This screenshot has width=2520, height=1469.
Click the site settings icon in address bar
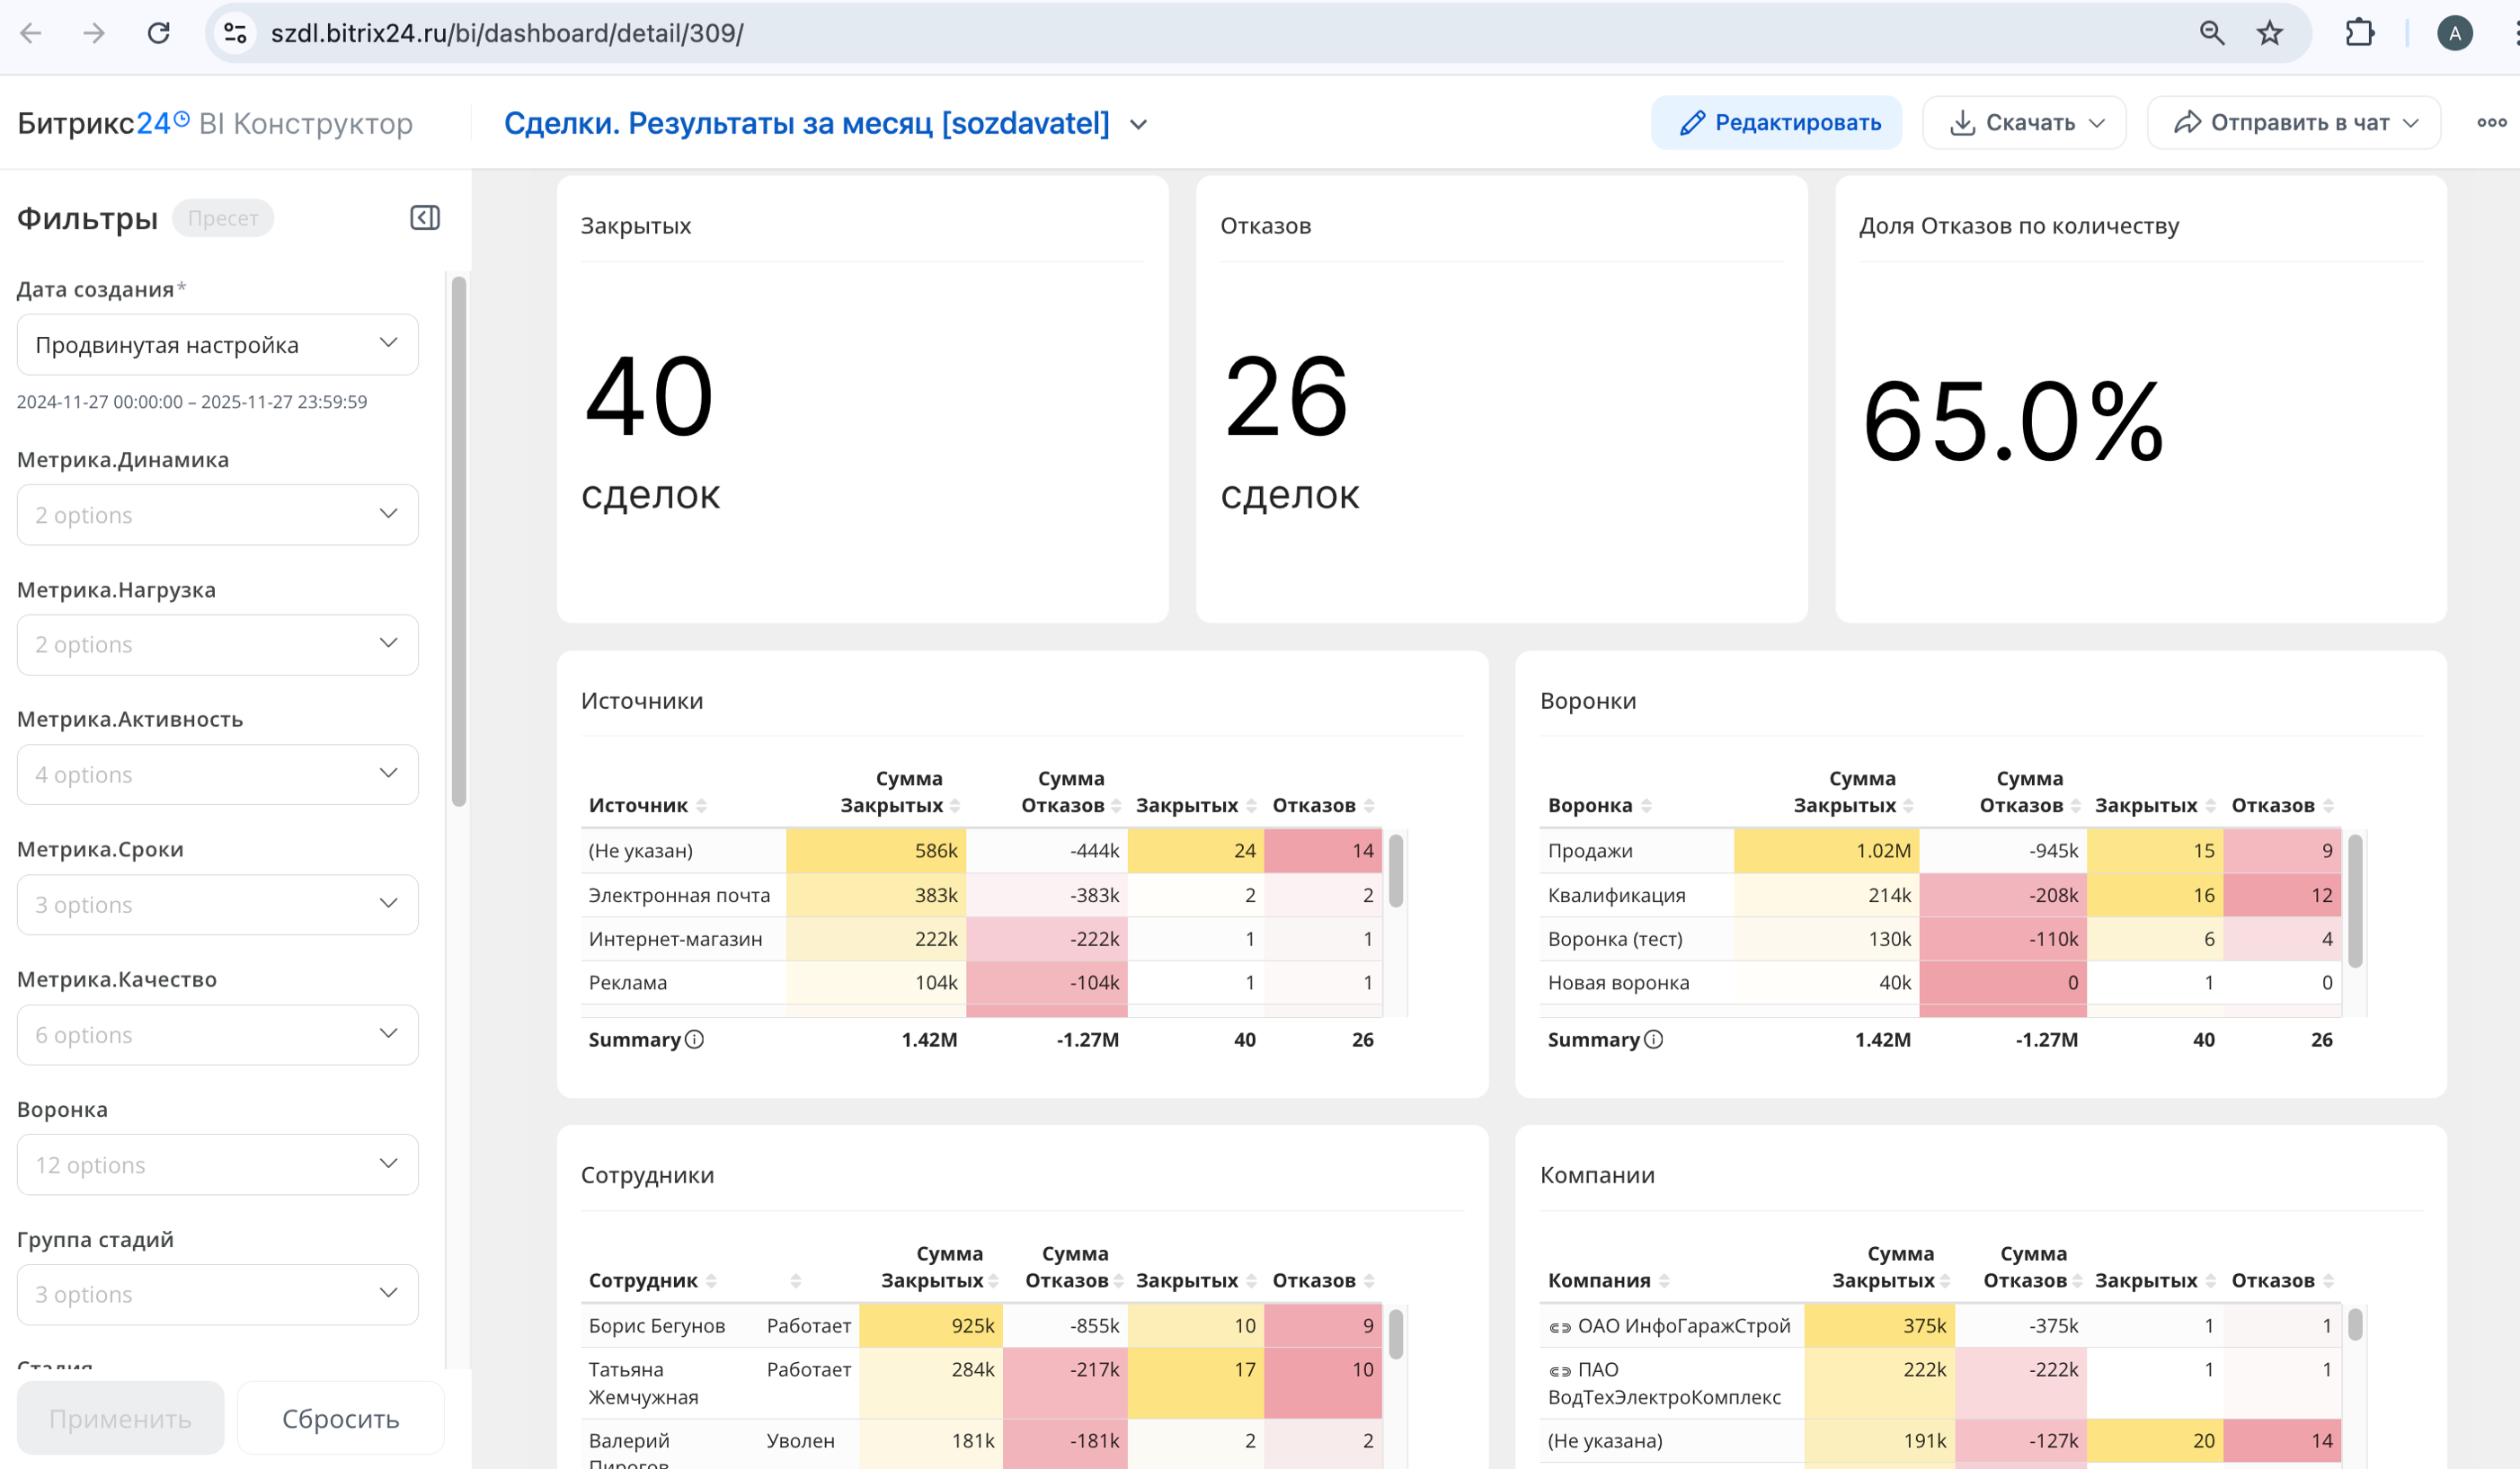235,33
